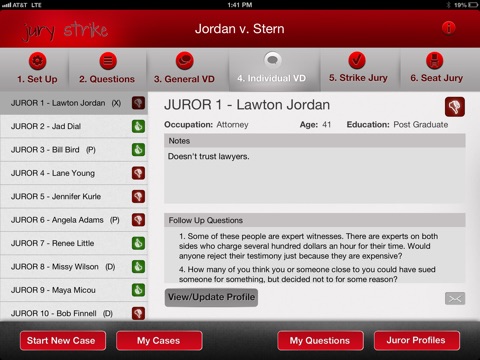Toggle rating icon for Juror 8 Missy Wilson
The height and width of the screenshot is (360, 480).
(x=138, y=266)
